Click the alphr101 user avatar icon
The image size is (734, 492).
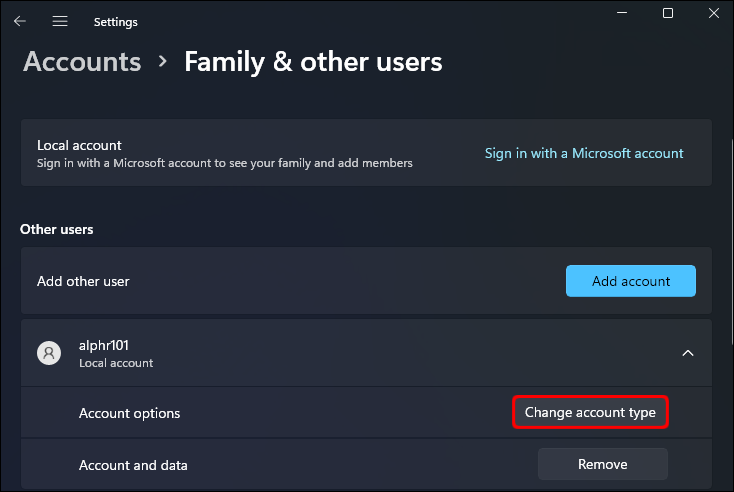(48, 352)
